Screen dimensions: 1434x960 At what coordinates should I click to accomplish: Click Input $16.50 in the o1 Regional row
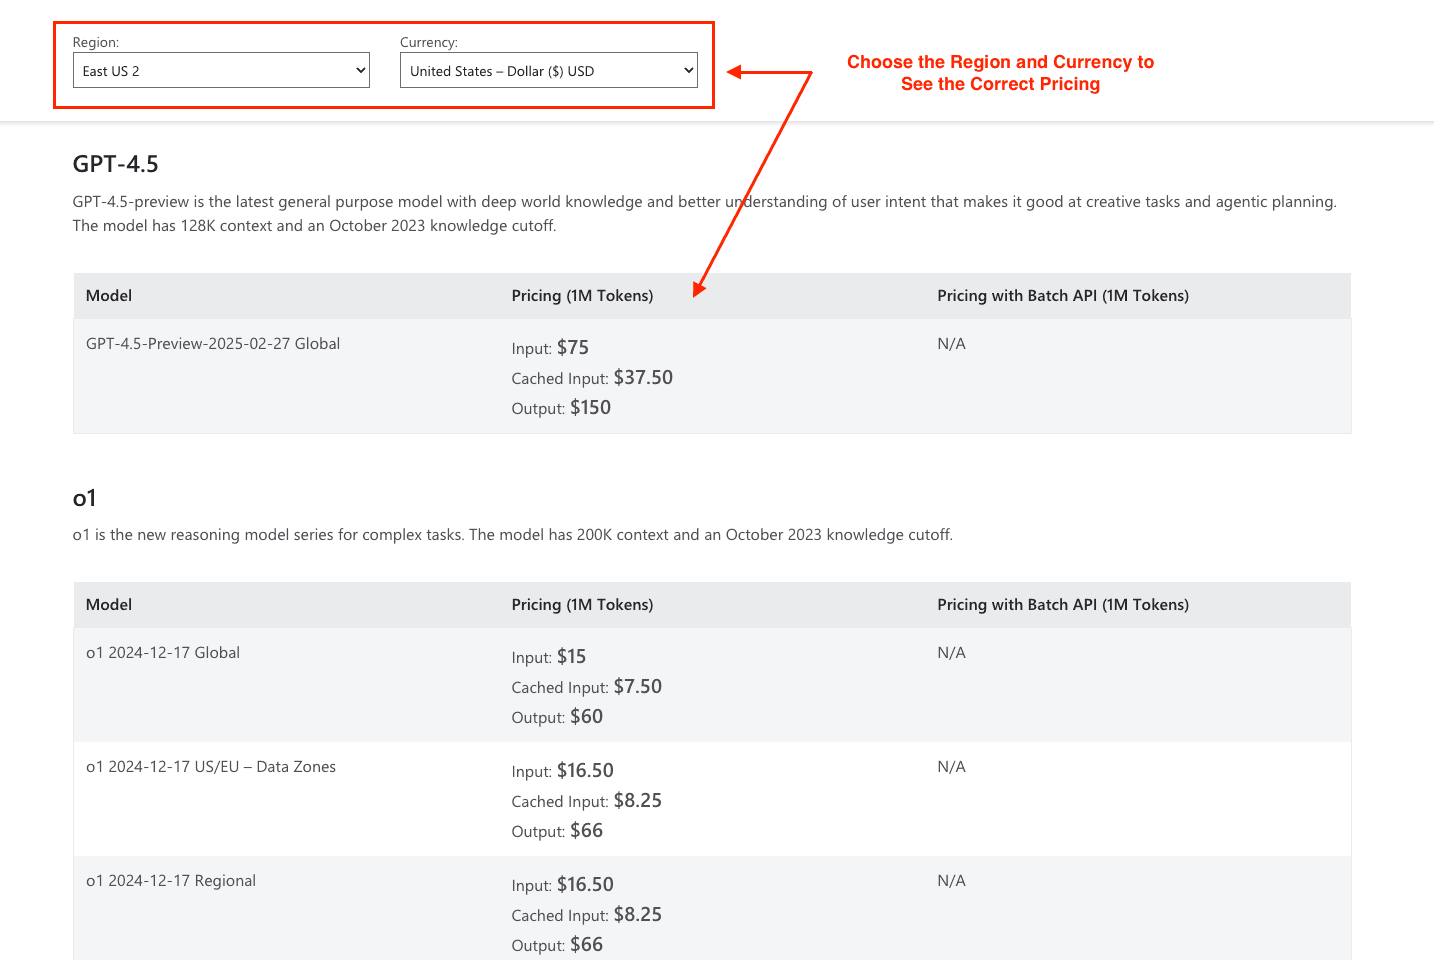click(x=563, y=885)
